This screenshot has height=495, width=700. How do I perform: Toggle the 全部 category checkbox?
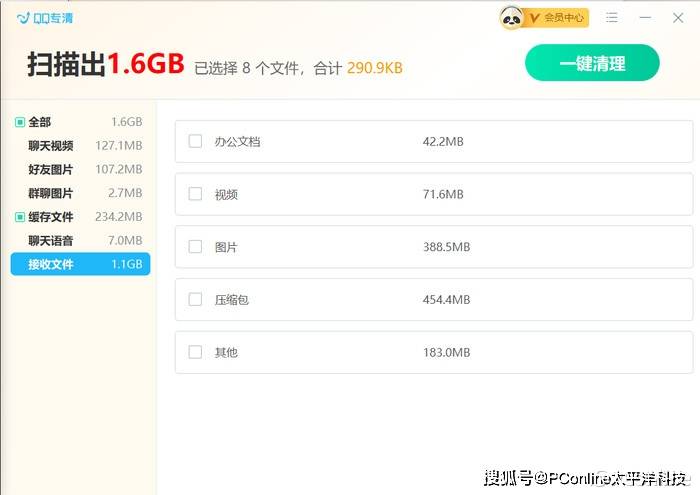click(20, 122)
